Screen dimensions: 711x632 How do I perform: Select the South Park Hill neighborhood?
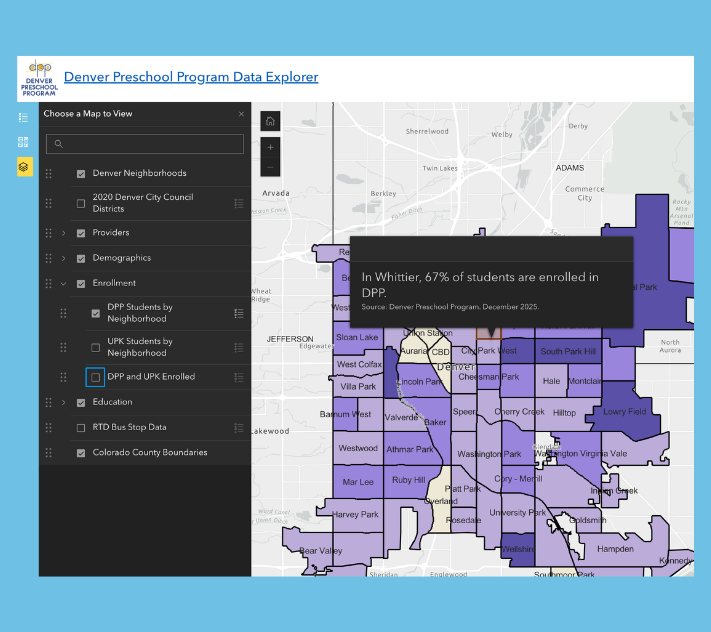(x=568, y=351)
